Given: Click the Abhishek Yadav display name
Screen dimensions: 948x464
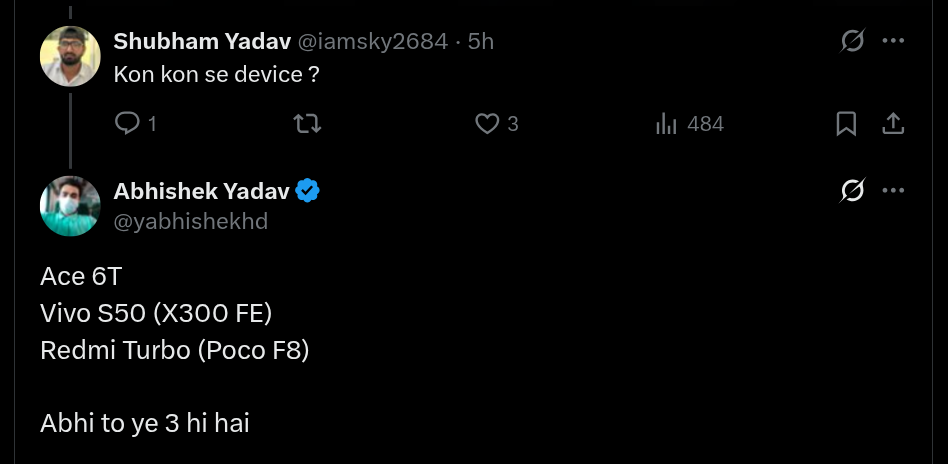Looking at the screenshot, I should click(201, 190).
